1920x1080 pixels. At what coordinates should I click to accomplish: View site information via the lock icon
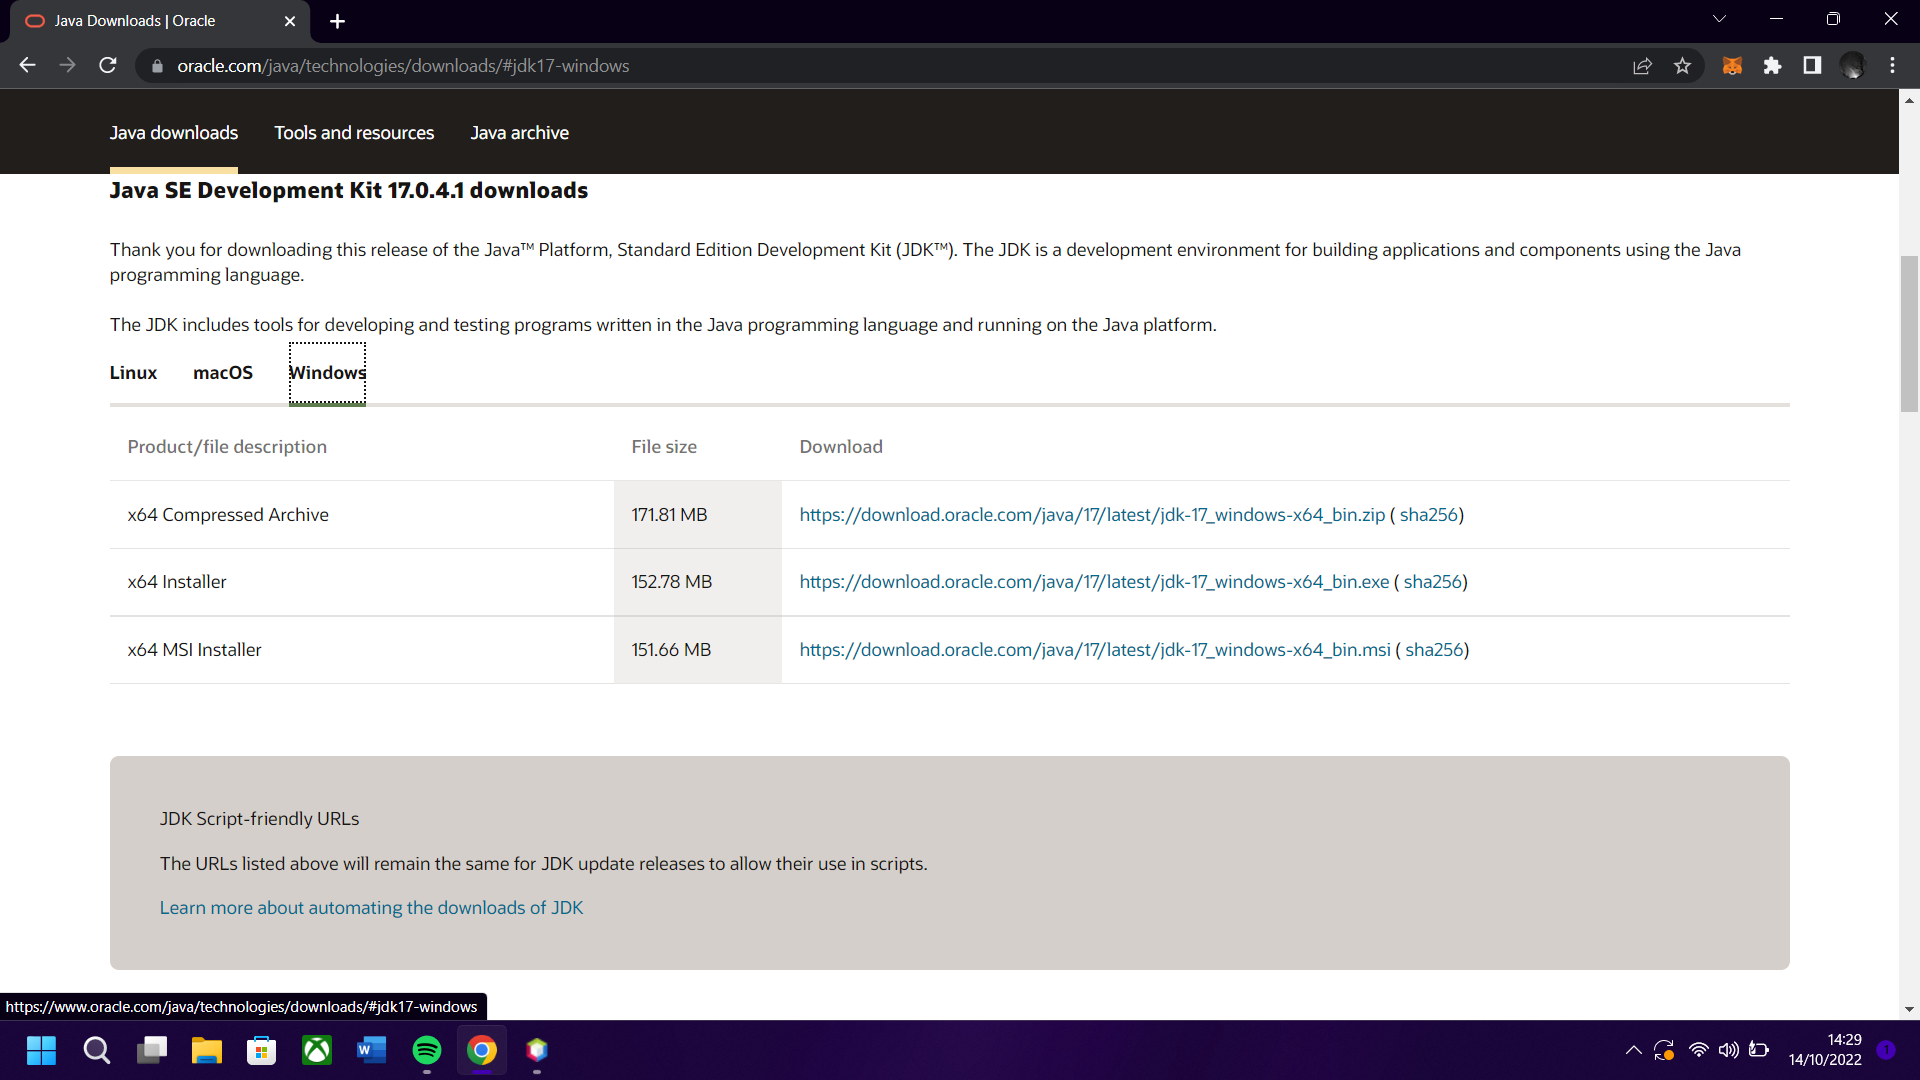pos(157,66)
